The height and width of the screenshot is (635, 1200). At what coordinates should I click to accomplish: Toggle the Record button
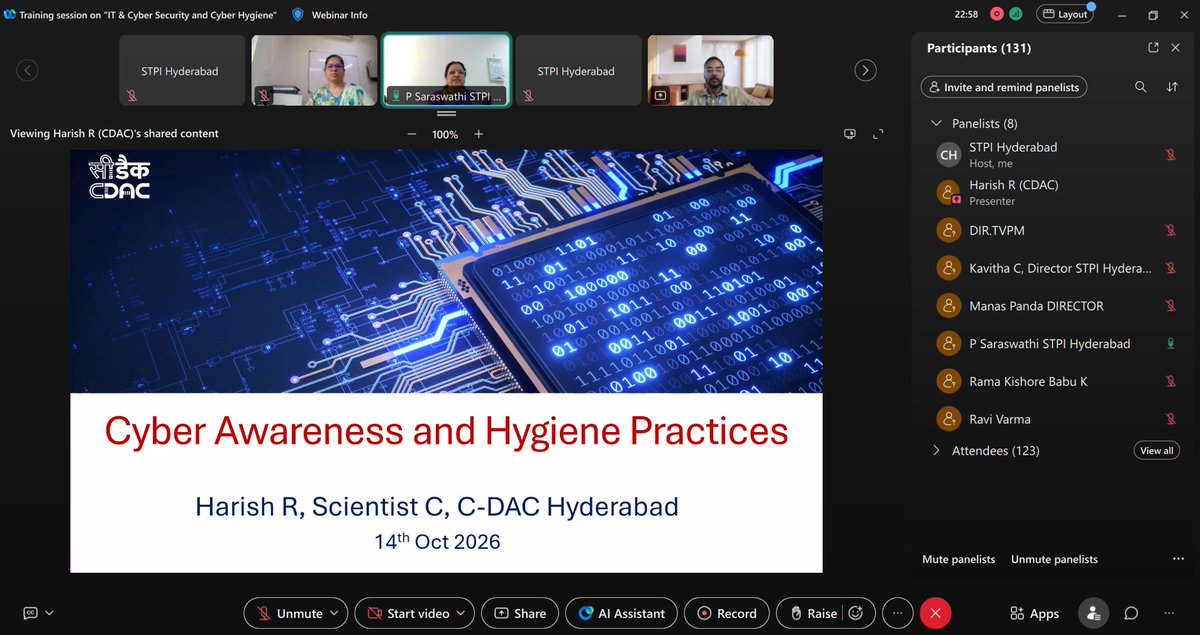point(727,613)
